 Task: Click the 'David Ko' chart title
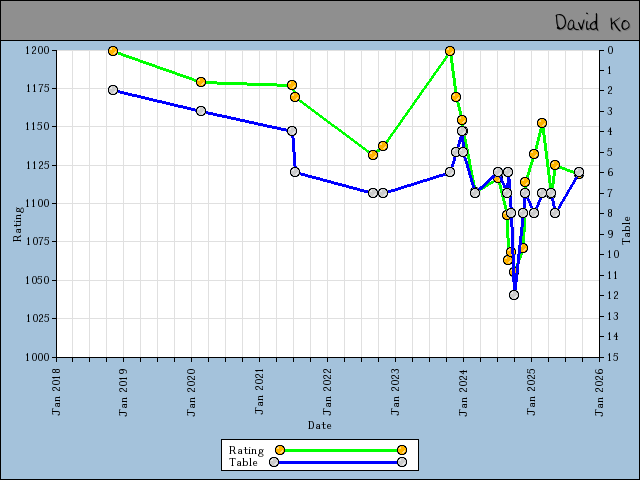point(593,22)
